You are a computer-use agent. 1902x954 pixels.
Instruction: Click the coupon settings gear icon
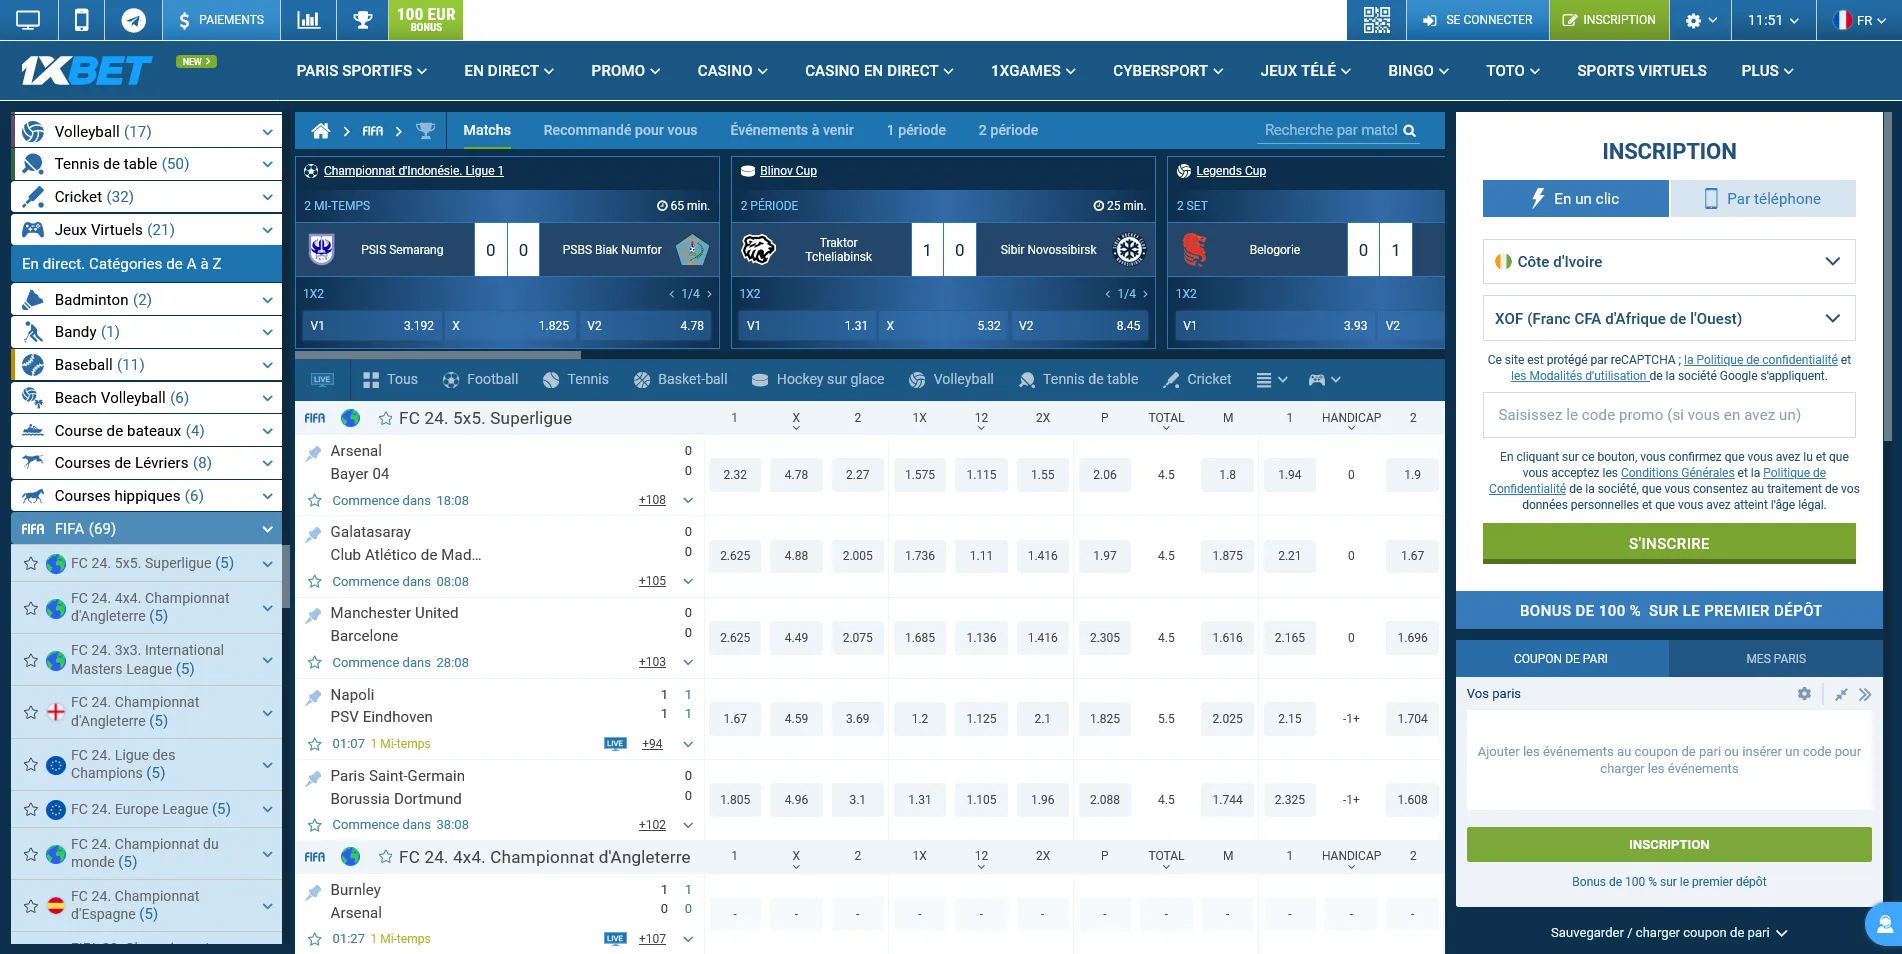click(1804, 694)
